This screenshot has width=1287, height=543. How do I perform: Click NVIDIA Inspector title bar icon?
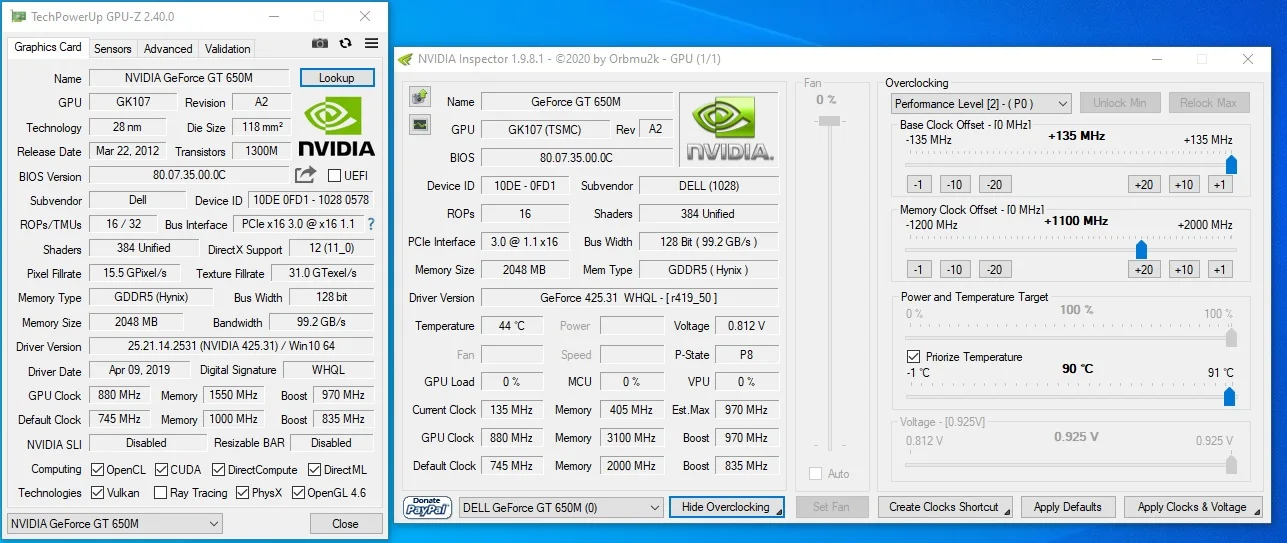[x=405, y=59]
